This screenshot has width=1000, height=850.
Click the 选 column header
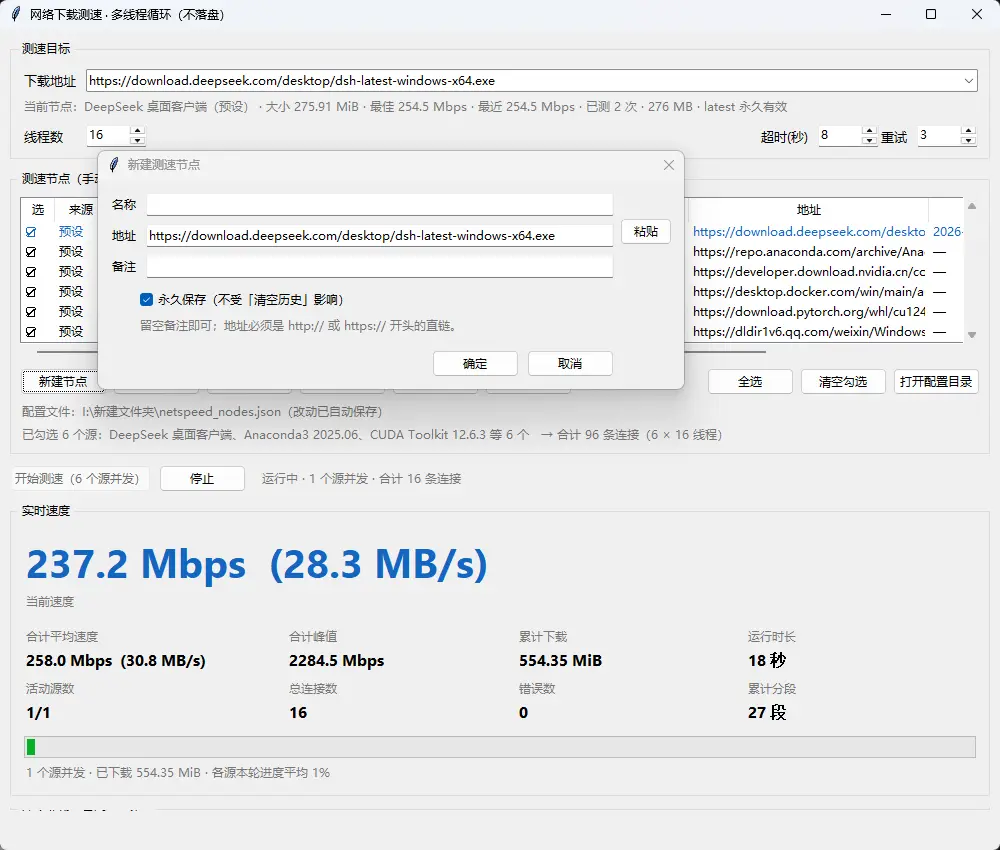(38, 210)
